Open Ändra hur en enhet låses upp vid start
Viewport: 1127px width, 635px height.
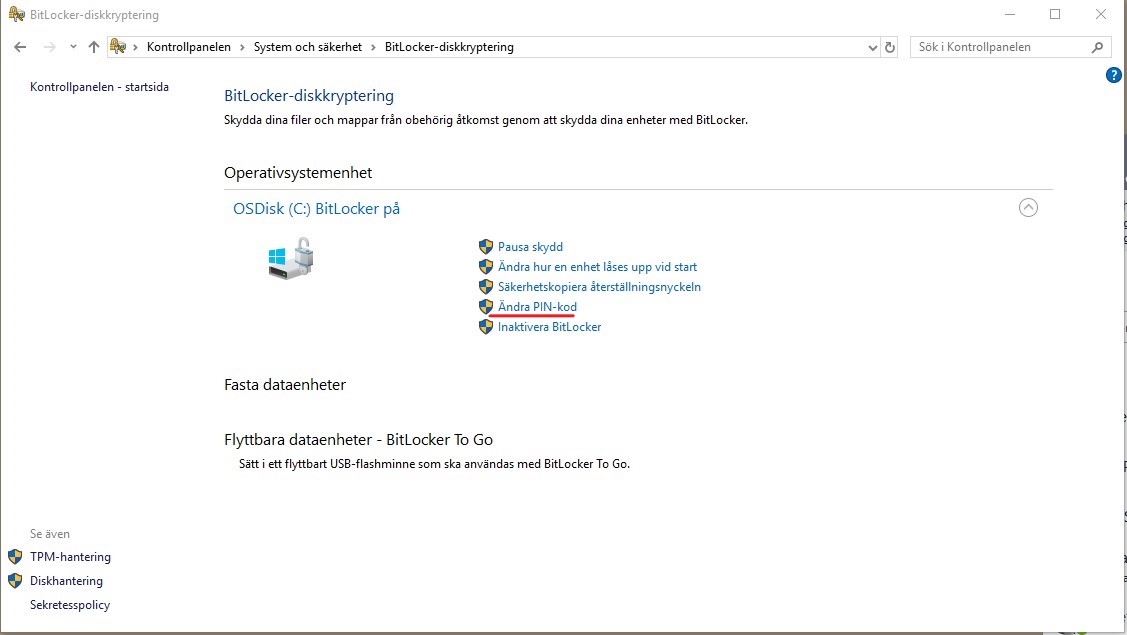pyautogui.click(x=597, y=267)
